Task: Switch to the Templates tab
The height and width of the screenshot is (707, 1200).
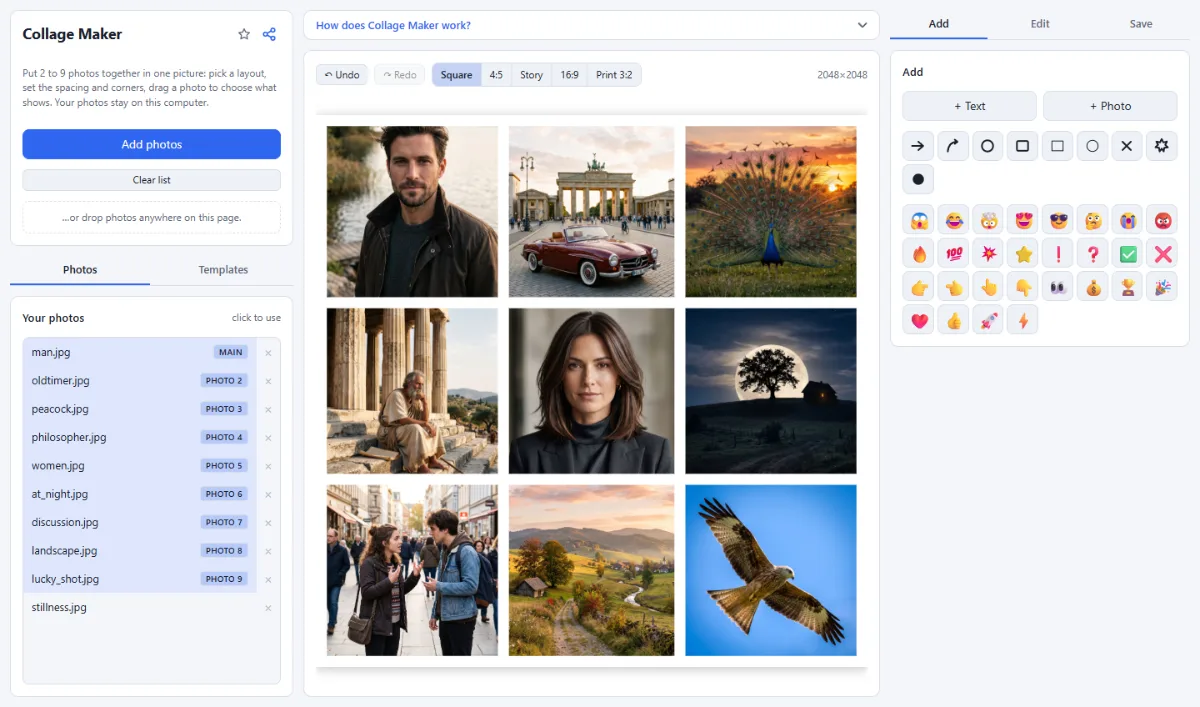Action: [x=223, y=270]
